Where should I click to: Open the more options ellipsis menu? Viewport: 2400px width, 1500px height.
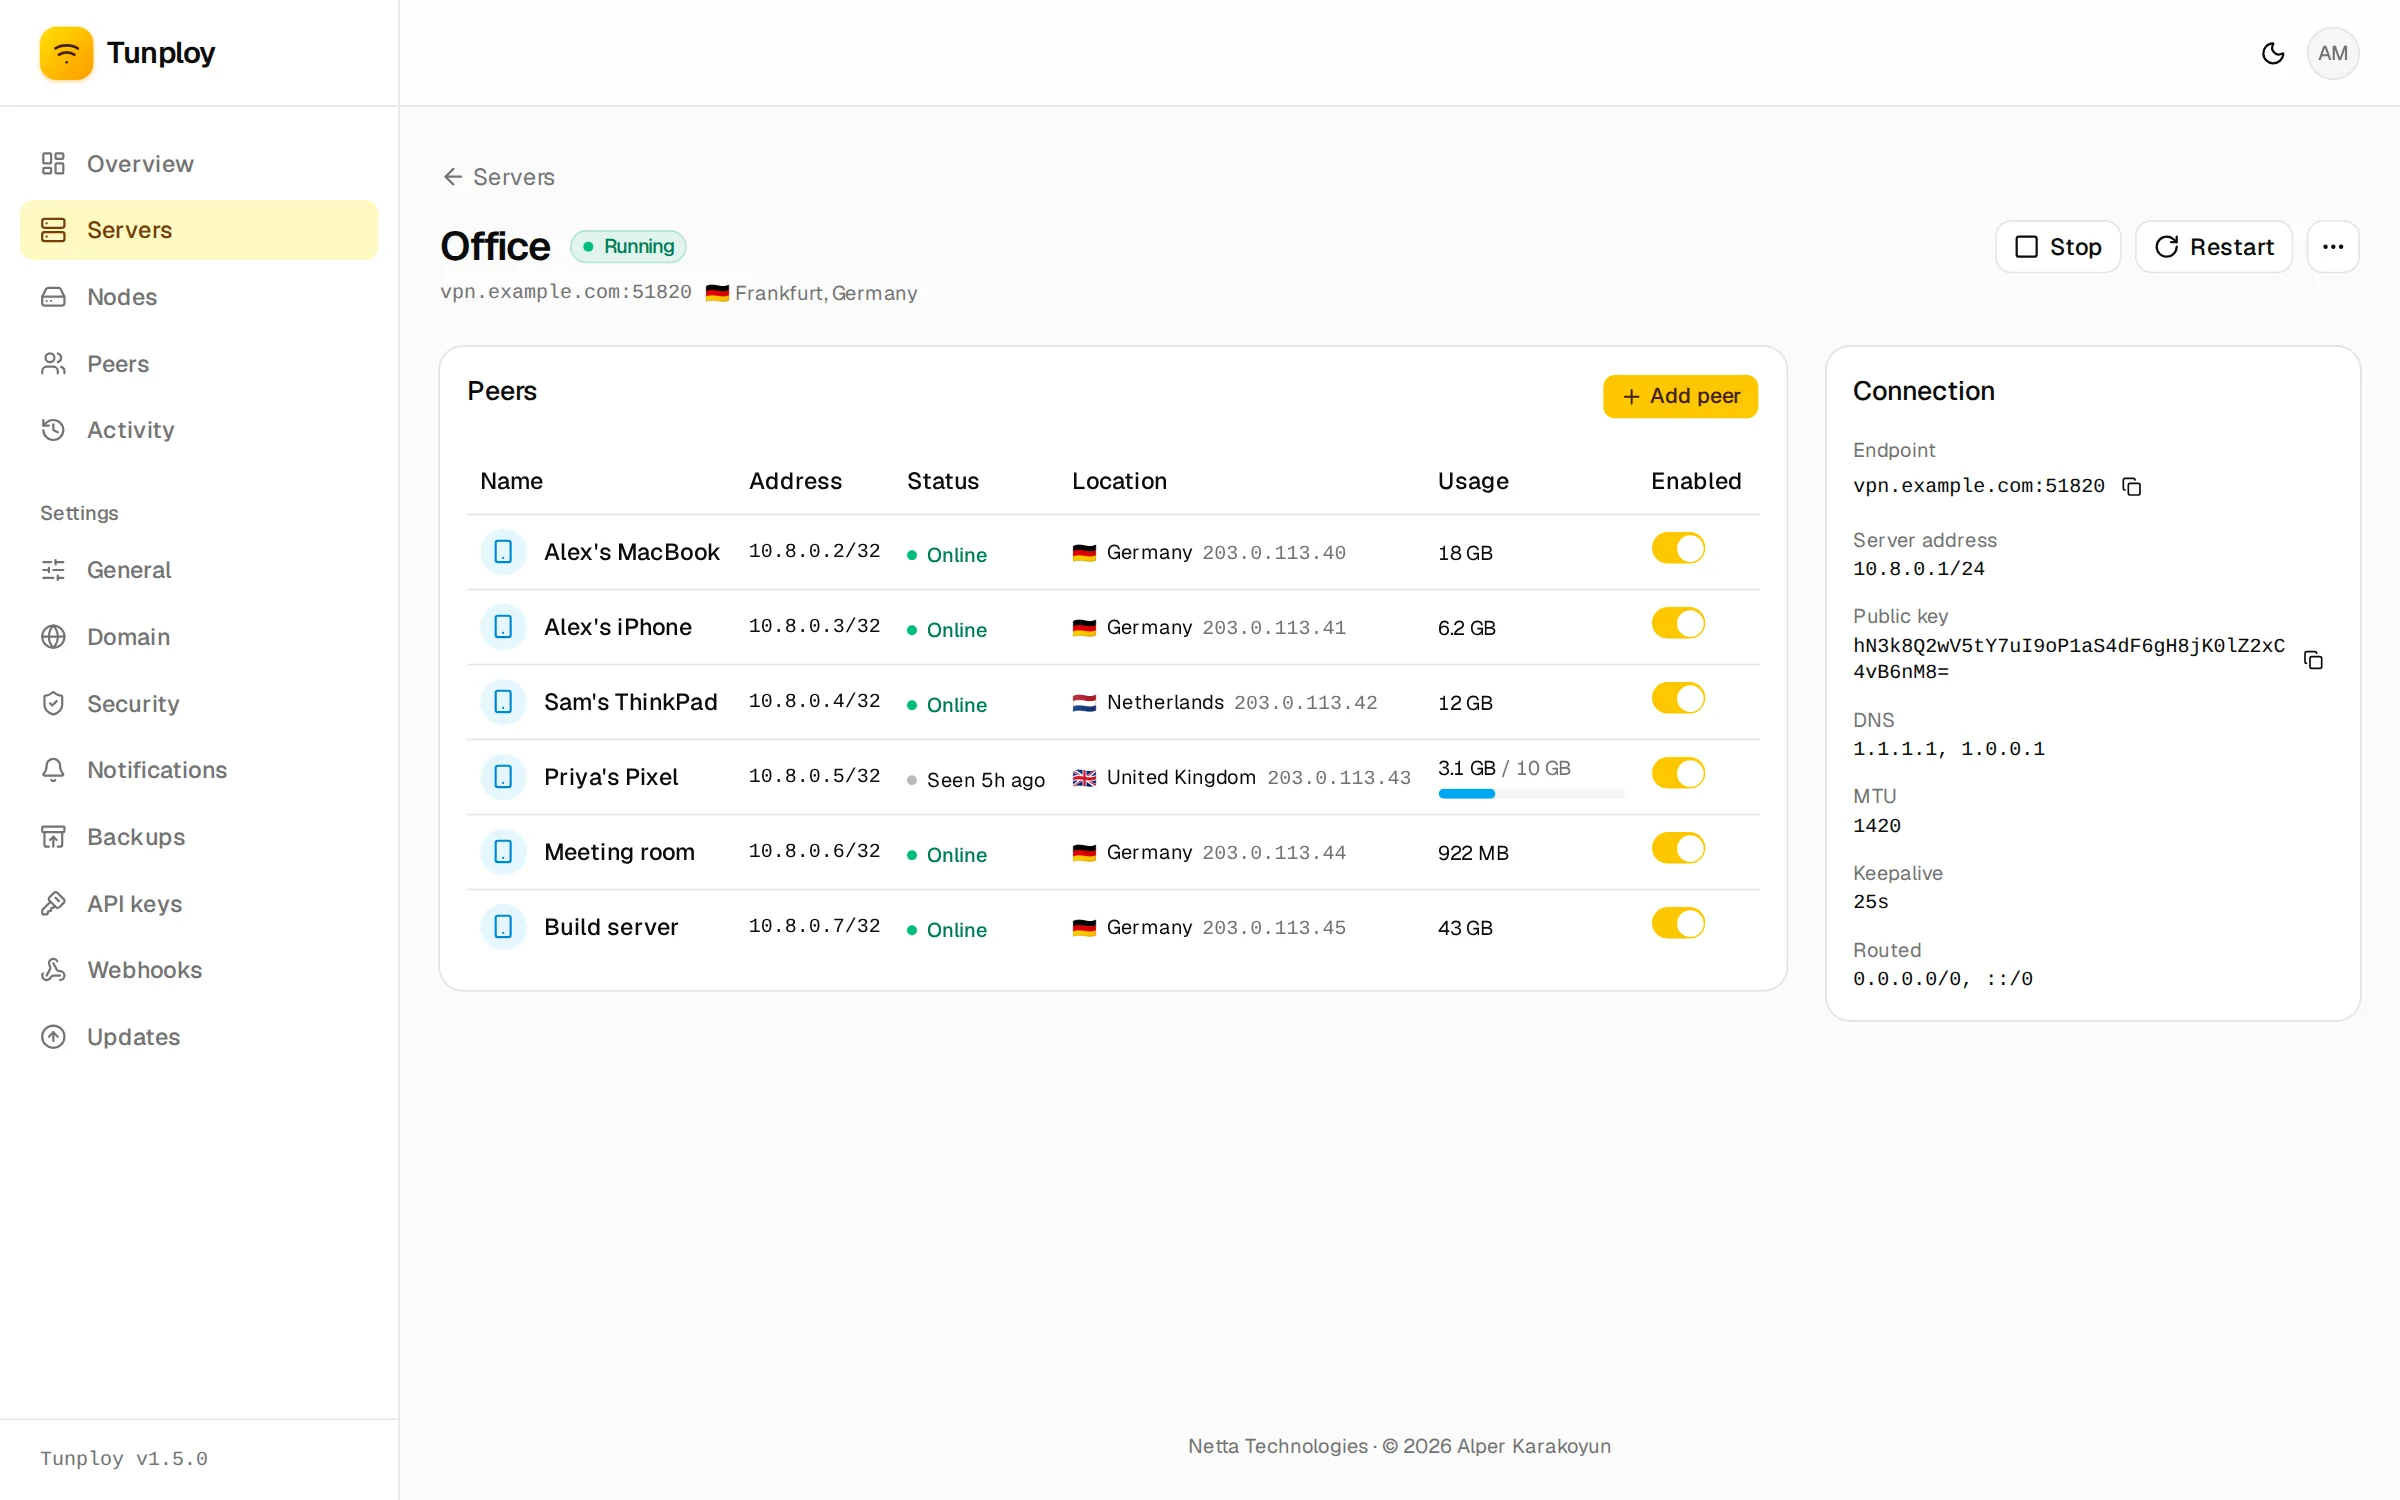click(x=2332, y=247)
